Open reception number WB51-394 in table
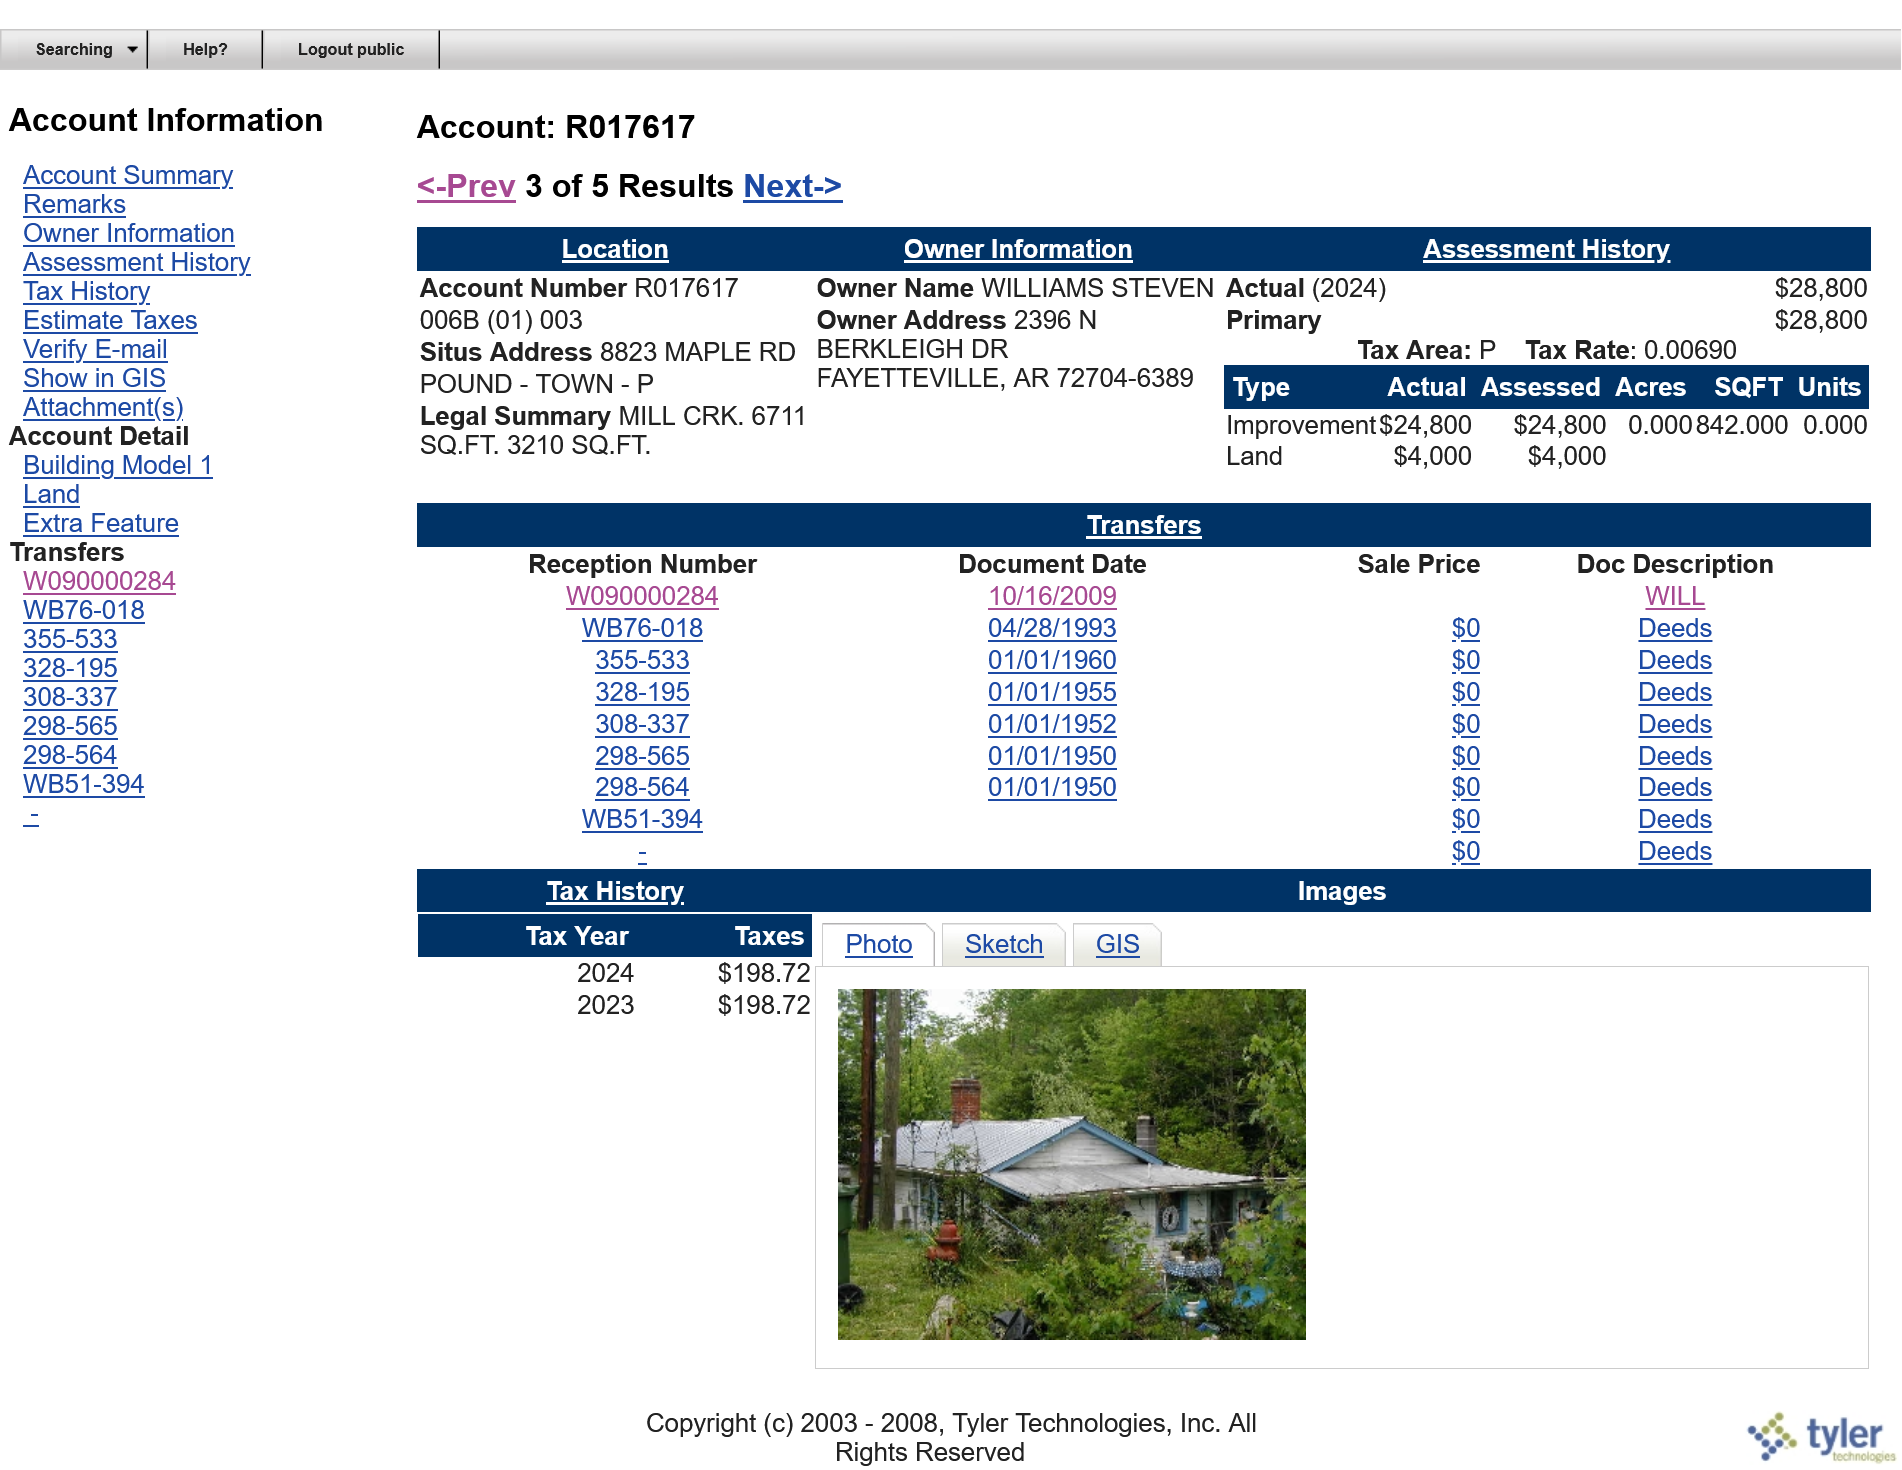The image size is (1902, 1470). [642, 819]
